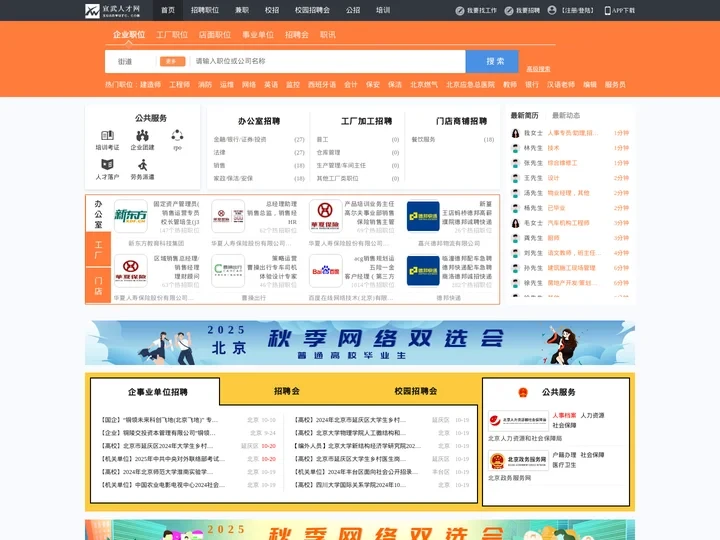Viewport: 720px width, 540px height.
Task: Open 公招 in top navigation
Action: 353,10
